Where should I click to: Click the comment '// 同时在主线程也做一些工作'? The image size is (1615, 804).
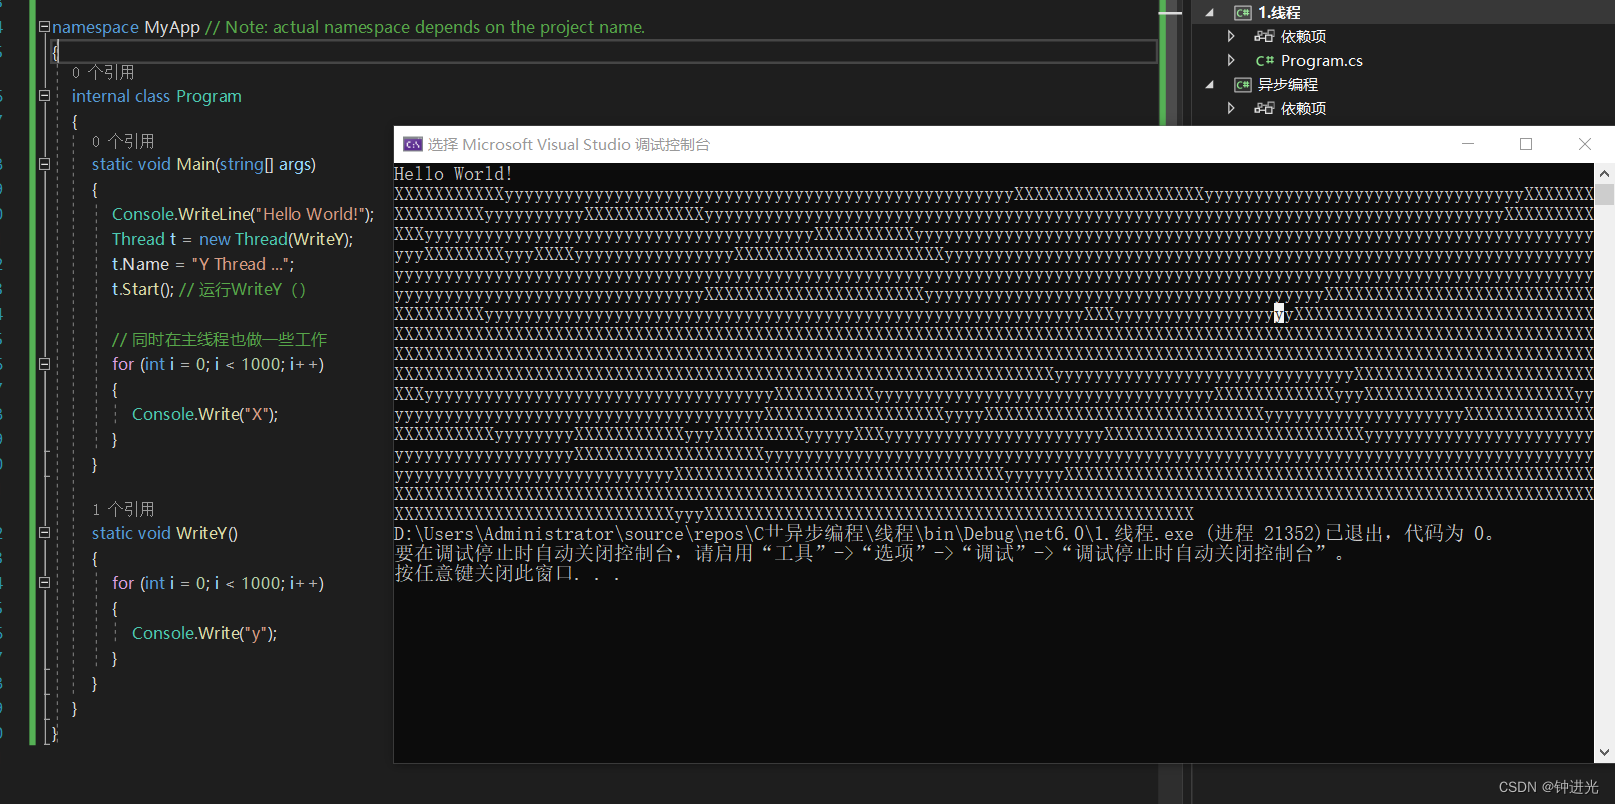[220, 339]
